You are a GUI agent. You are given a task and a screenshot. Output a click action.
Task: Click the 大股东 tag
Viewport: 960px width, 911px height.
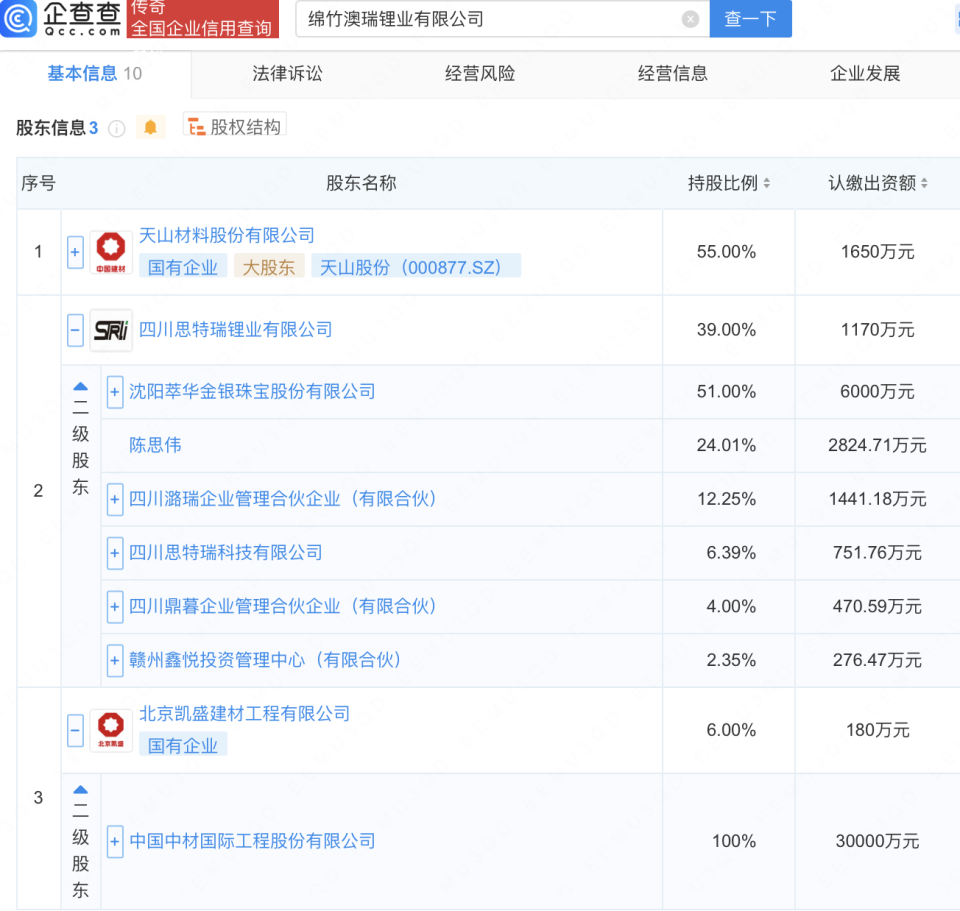tap(269, 267)
